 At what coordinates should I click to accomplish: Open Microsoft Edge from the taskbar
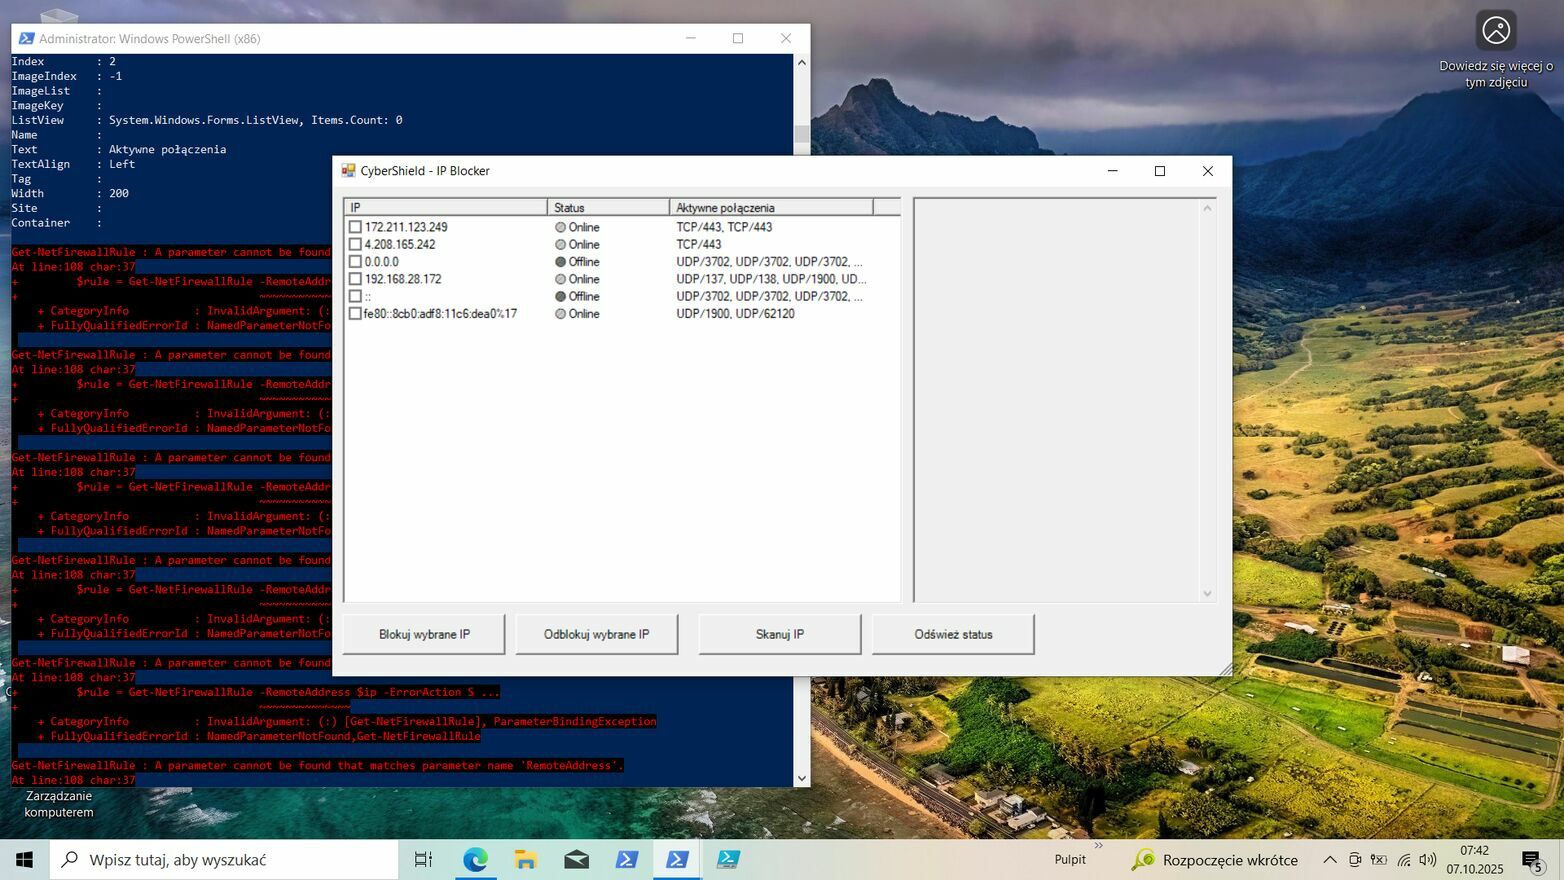click(x=475, y=859)
